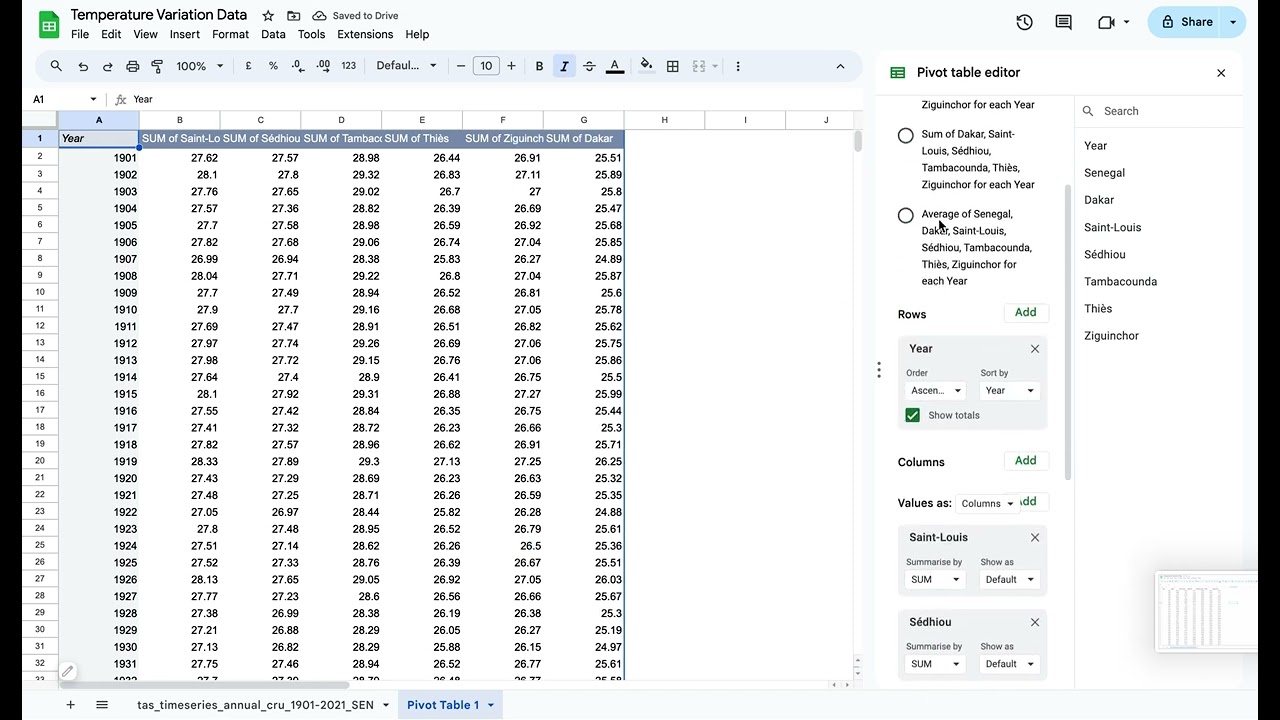Click the Tambacounda field in list
1280x720 pixels.
tap(1120, 282)
